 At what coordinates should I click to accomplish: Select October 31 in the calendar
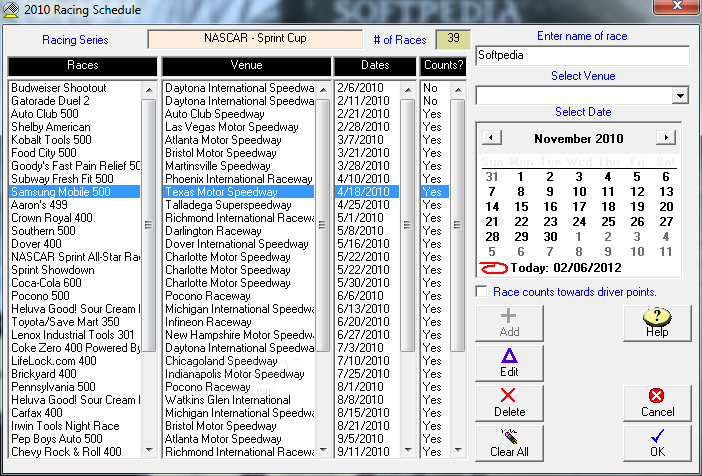point(492,176)
